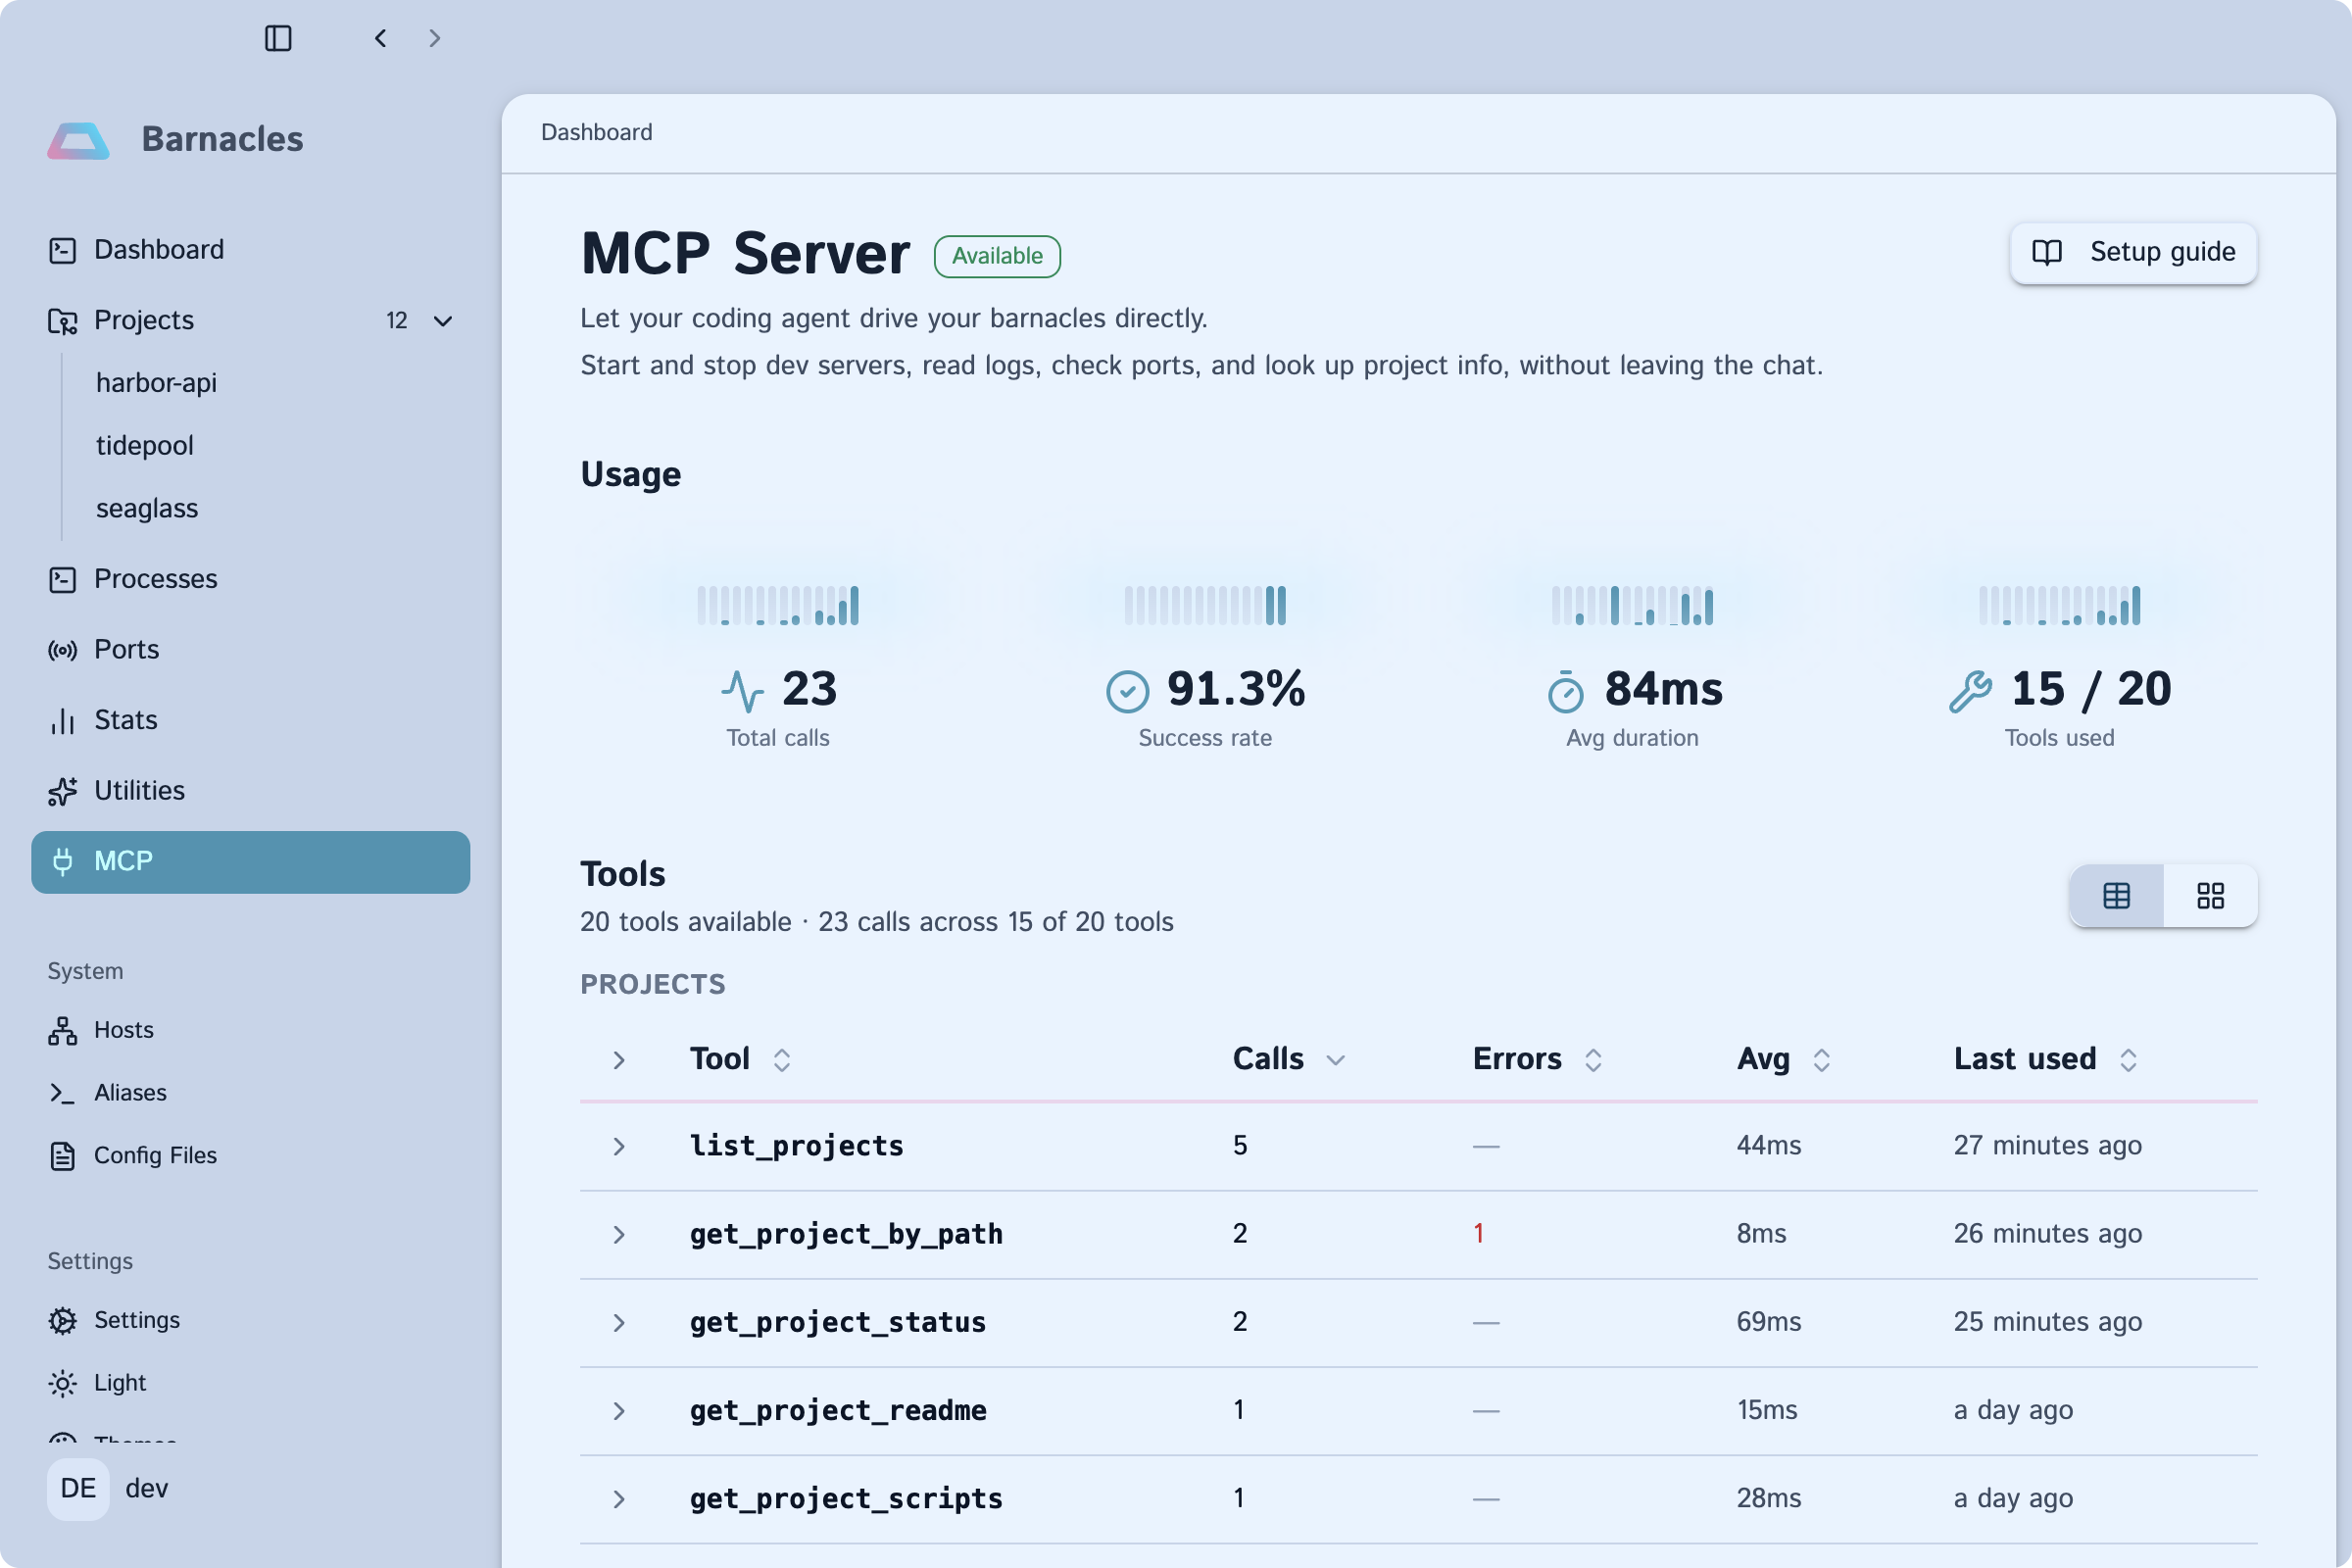Click the Utilities sparkles icon
This screenshot has width=2352, height=1568.
click(63, 792)
